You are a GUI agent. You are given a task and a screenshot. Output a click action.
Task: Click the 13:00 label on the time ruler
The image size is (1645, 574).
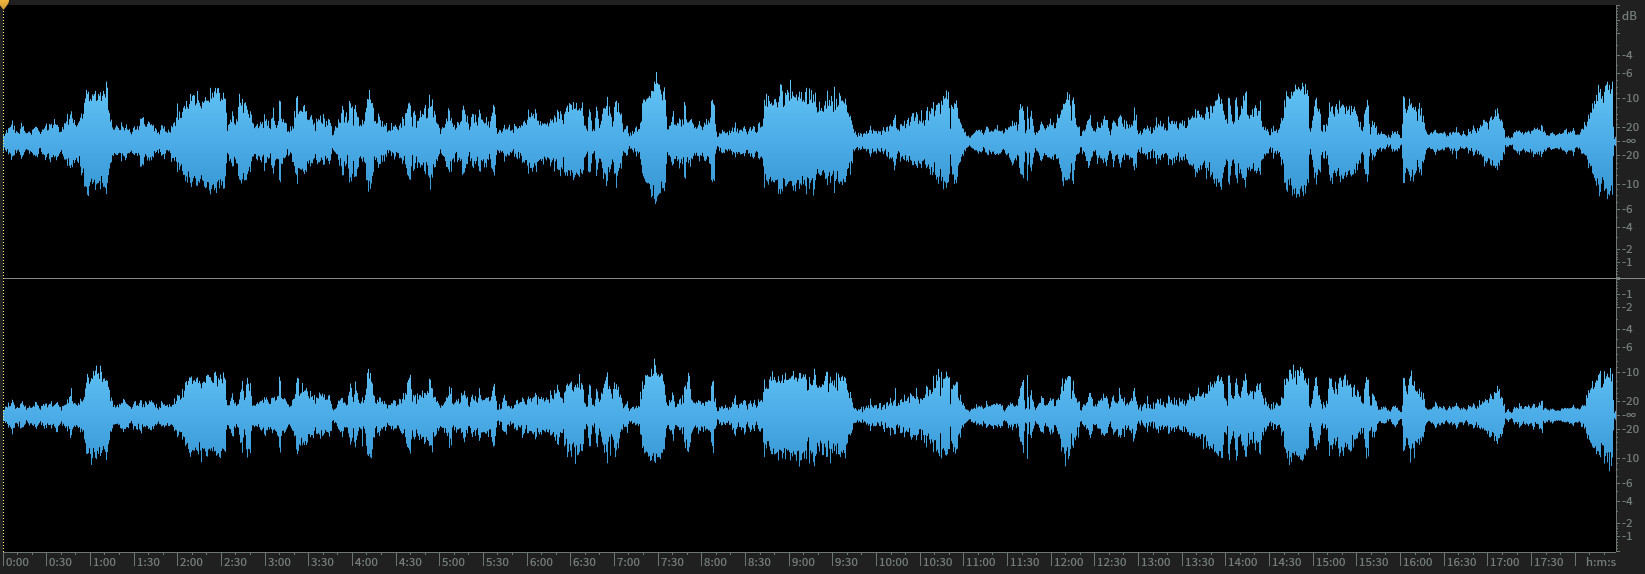(x=1155, y=562)
